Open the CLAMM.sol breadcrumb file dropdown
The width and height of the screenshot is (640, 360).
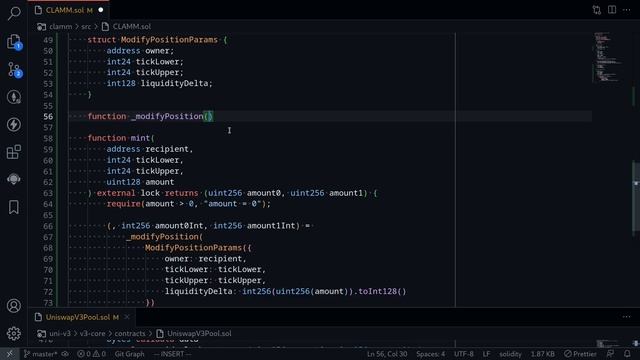[x=131, y=27]
